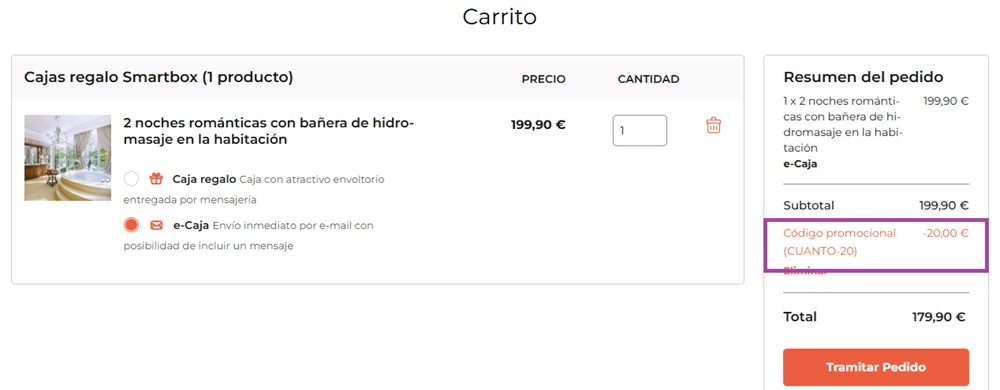The image size is (1000, 390).
Task: Click the Tramitar Pedido button
Action: click(x=876, y=367)
